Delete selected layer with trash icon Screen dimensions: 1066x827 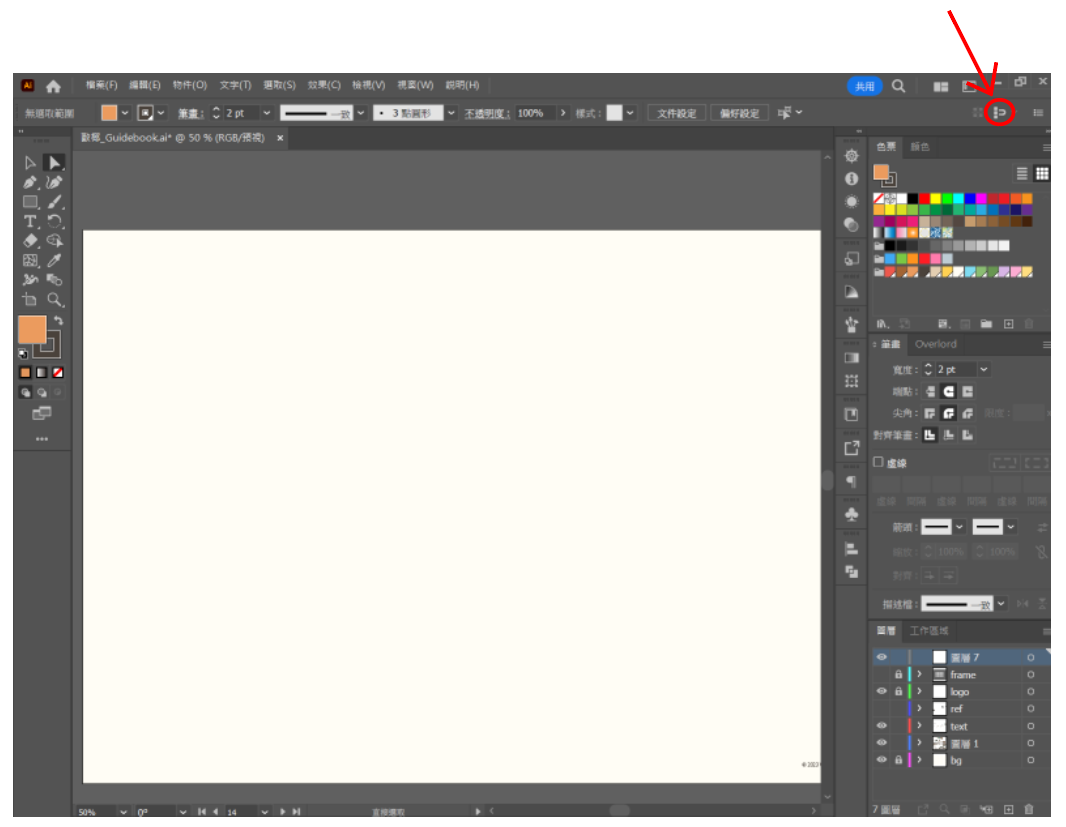click(1029, 809)
